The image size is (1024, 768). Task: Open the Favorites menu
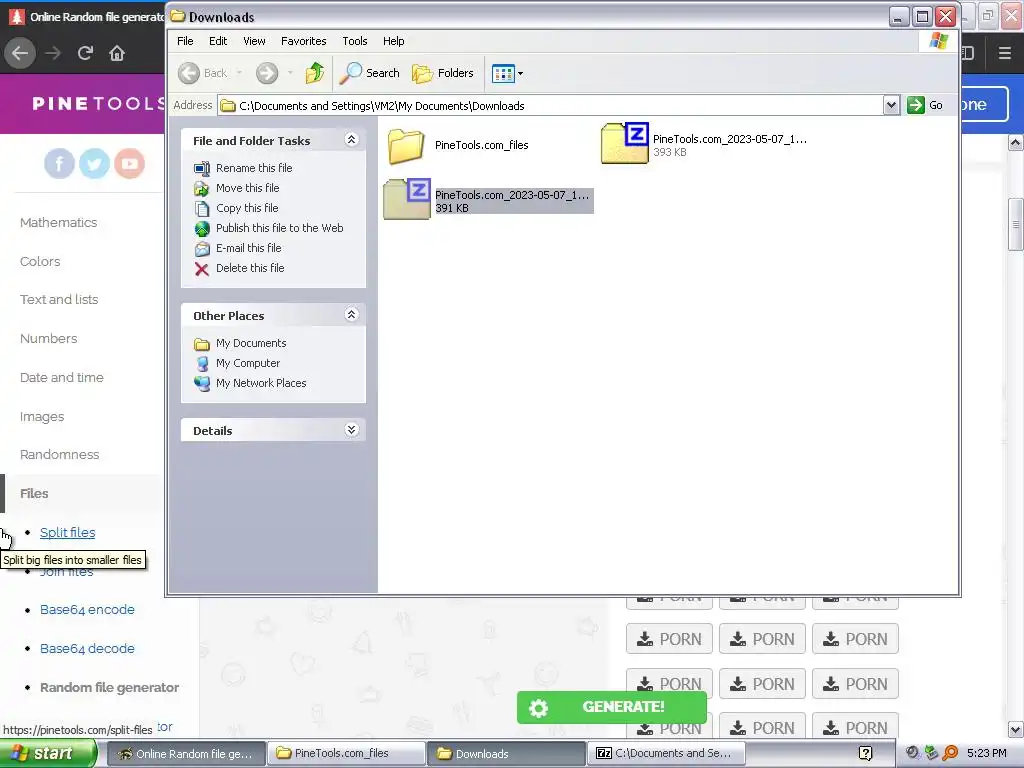coord(303,40)
